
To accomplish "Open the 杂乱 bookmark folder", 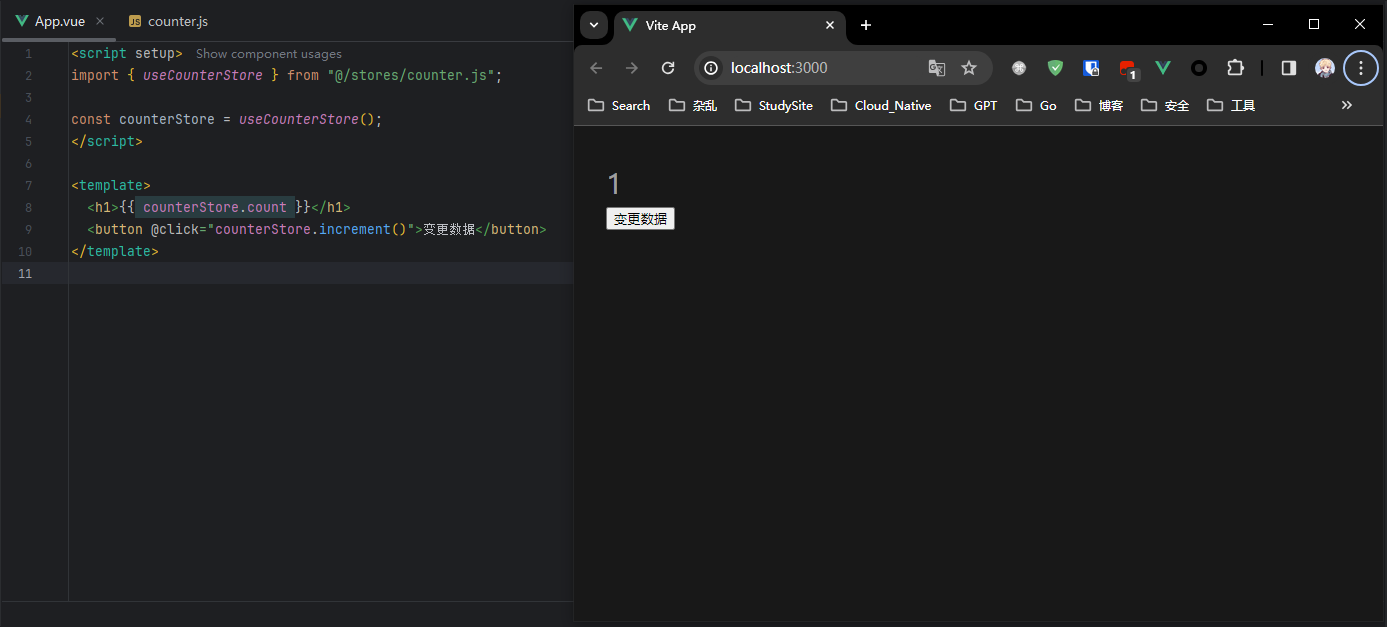I will point(693,105).
